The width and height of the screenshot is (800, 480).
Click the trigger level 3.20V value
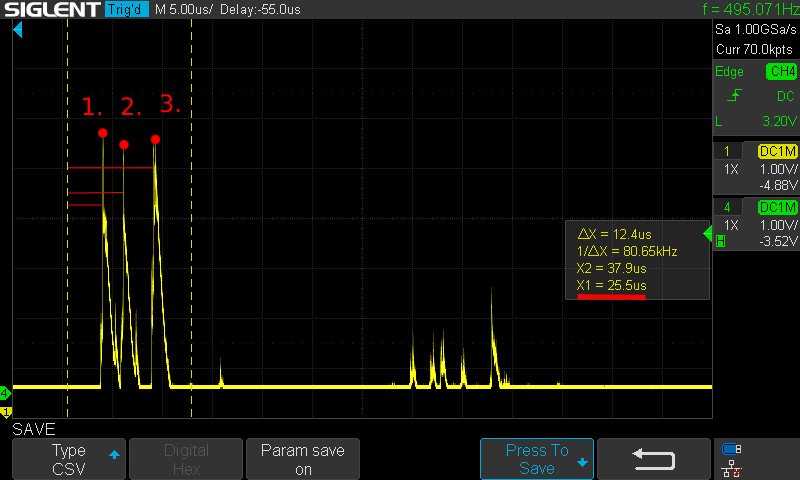click(x=779, y=121)
